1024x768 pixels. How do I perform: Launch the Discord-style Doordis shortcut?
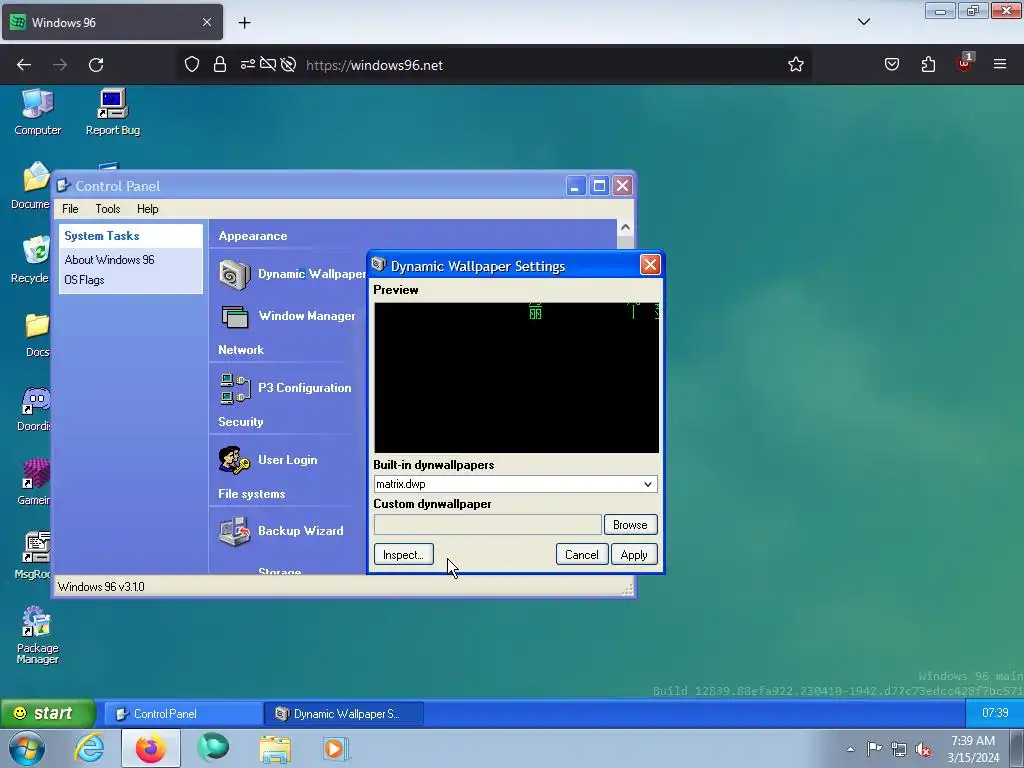(x=34, y=408)
